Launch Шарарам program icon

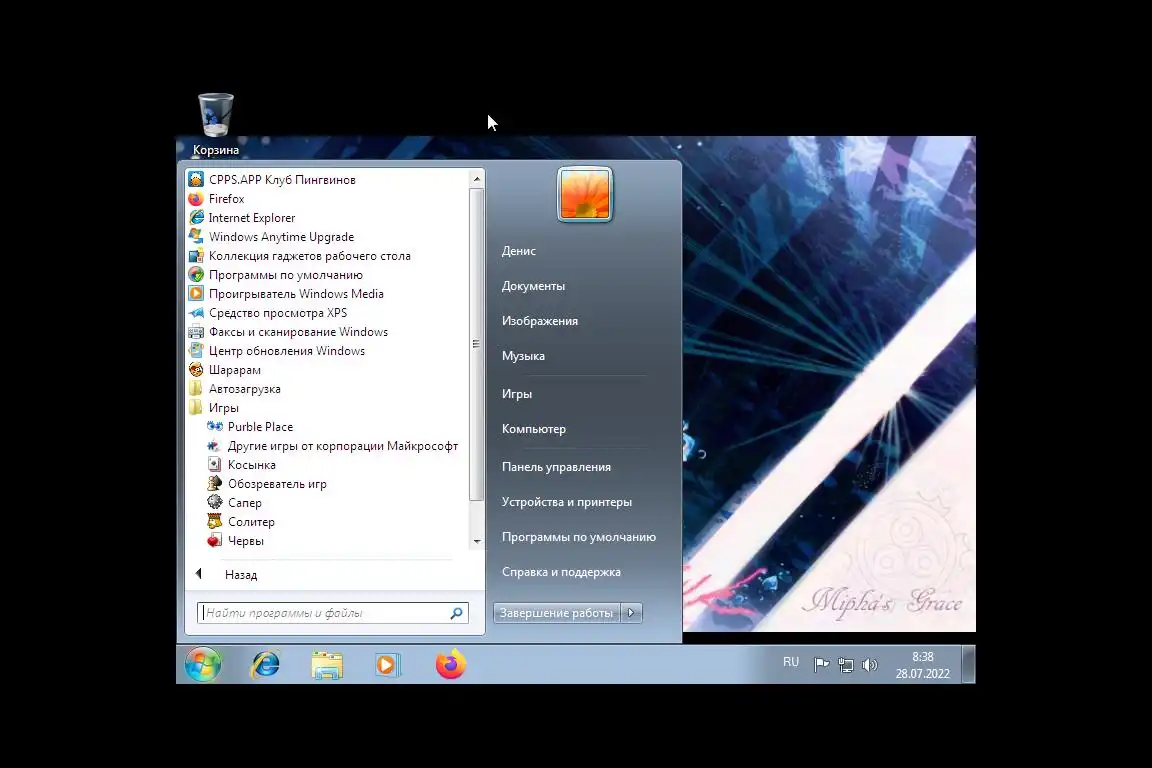[x=196, y=370]
